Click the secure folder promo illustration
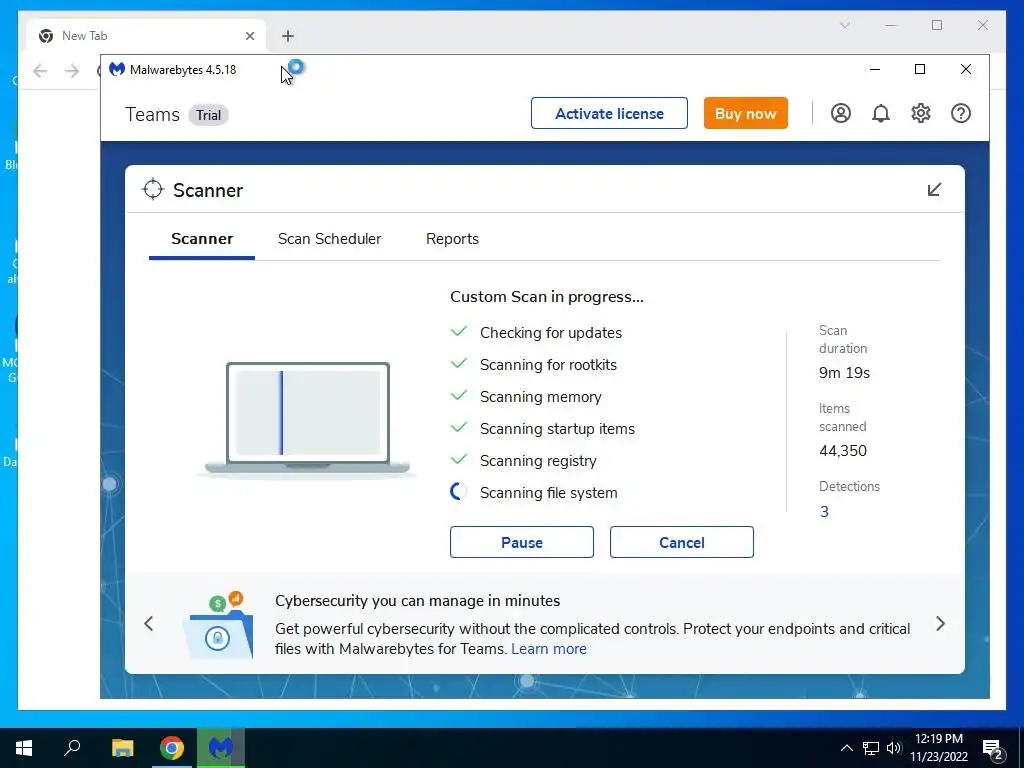Viewport: 1024px width, 768px height. coord(218,626)
